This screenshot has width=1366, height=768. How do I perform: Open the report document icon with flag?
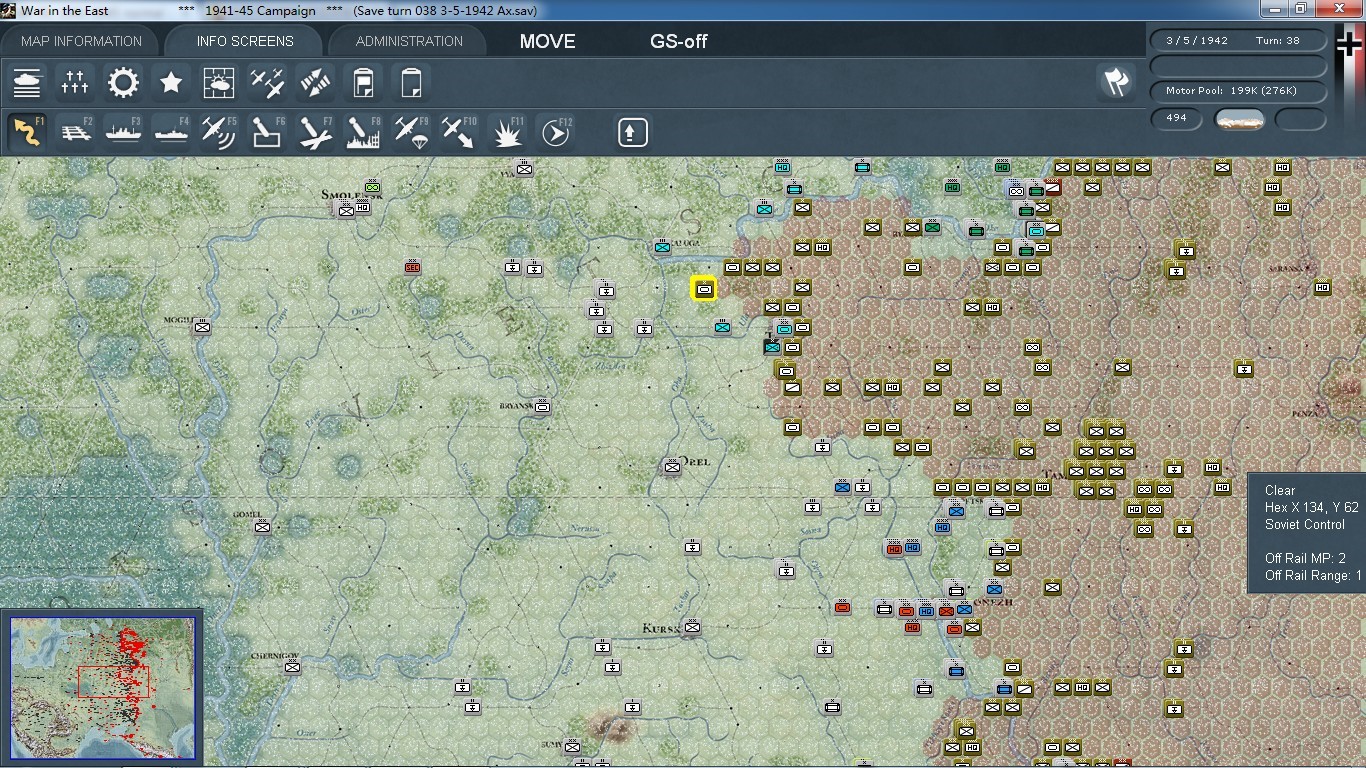pos(363,82)
